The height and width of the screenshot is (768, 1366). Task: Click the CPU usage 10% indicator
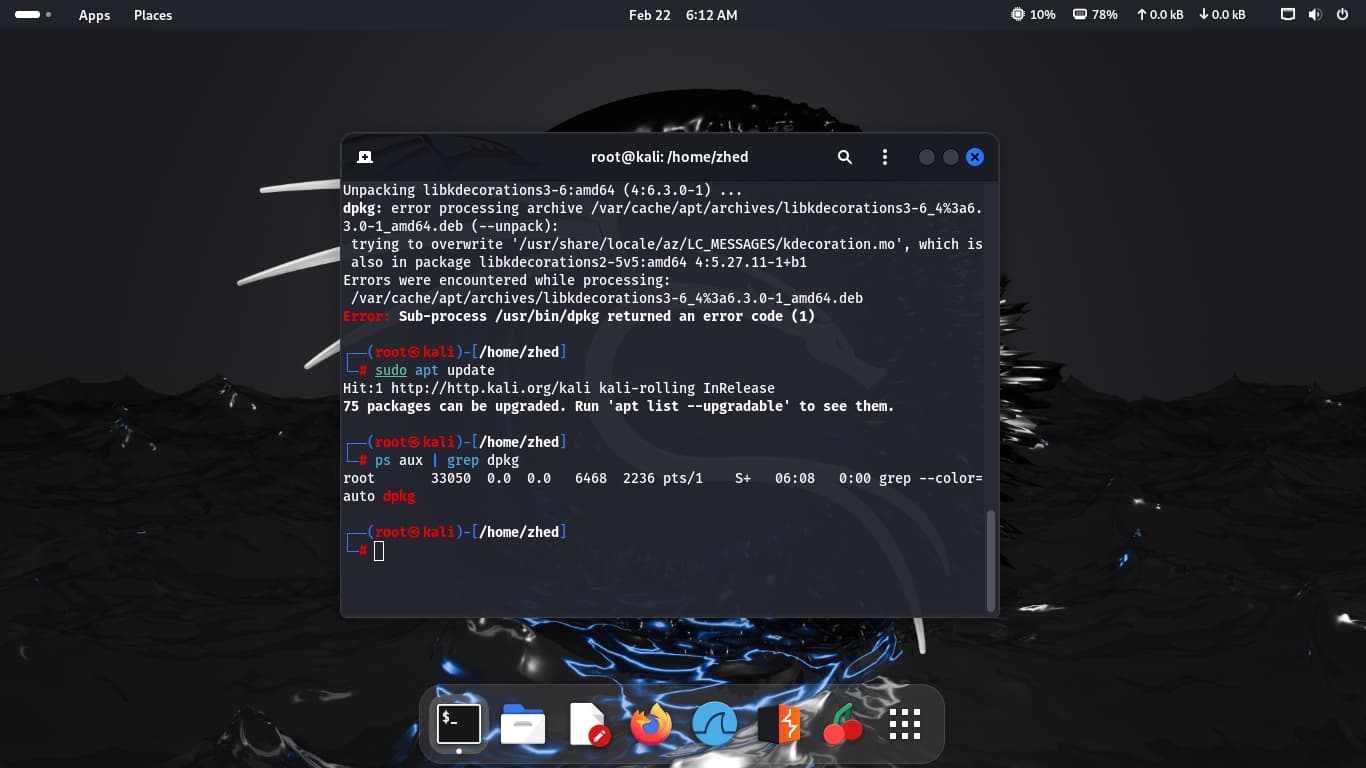click(x=1034, y=15)
